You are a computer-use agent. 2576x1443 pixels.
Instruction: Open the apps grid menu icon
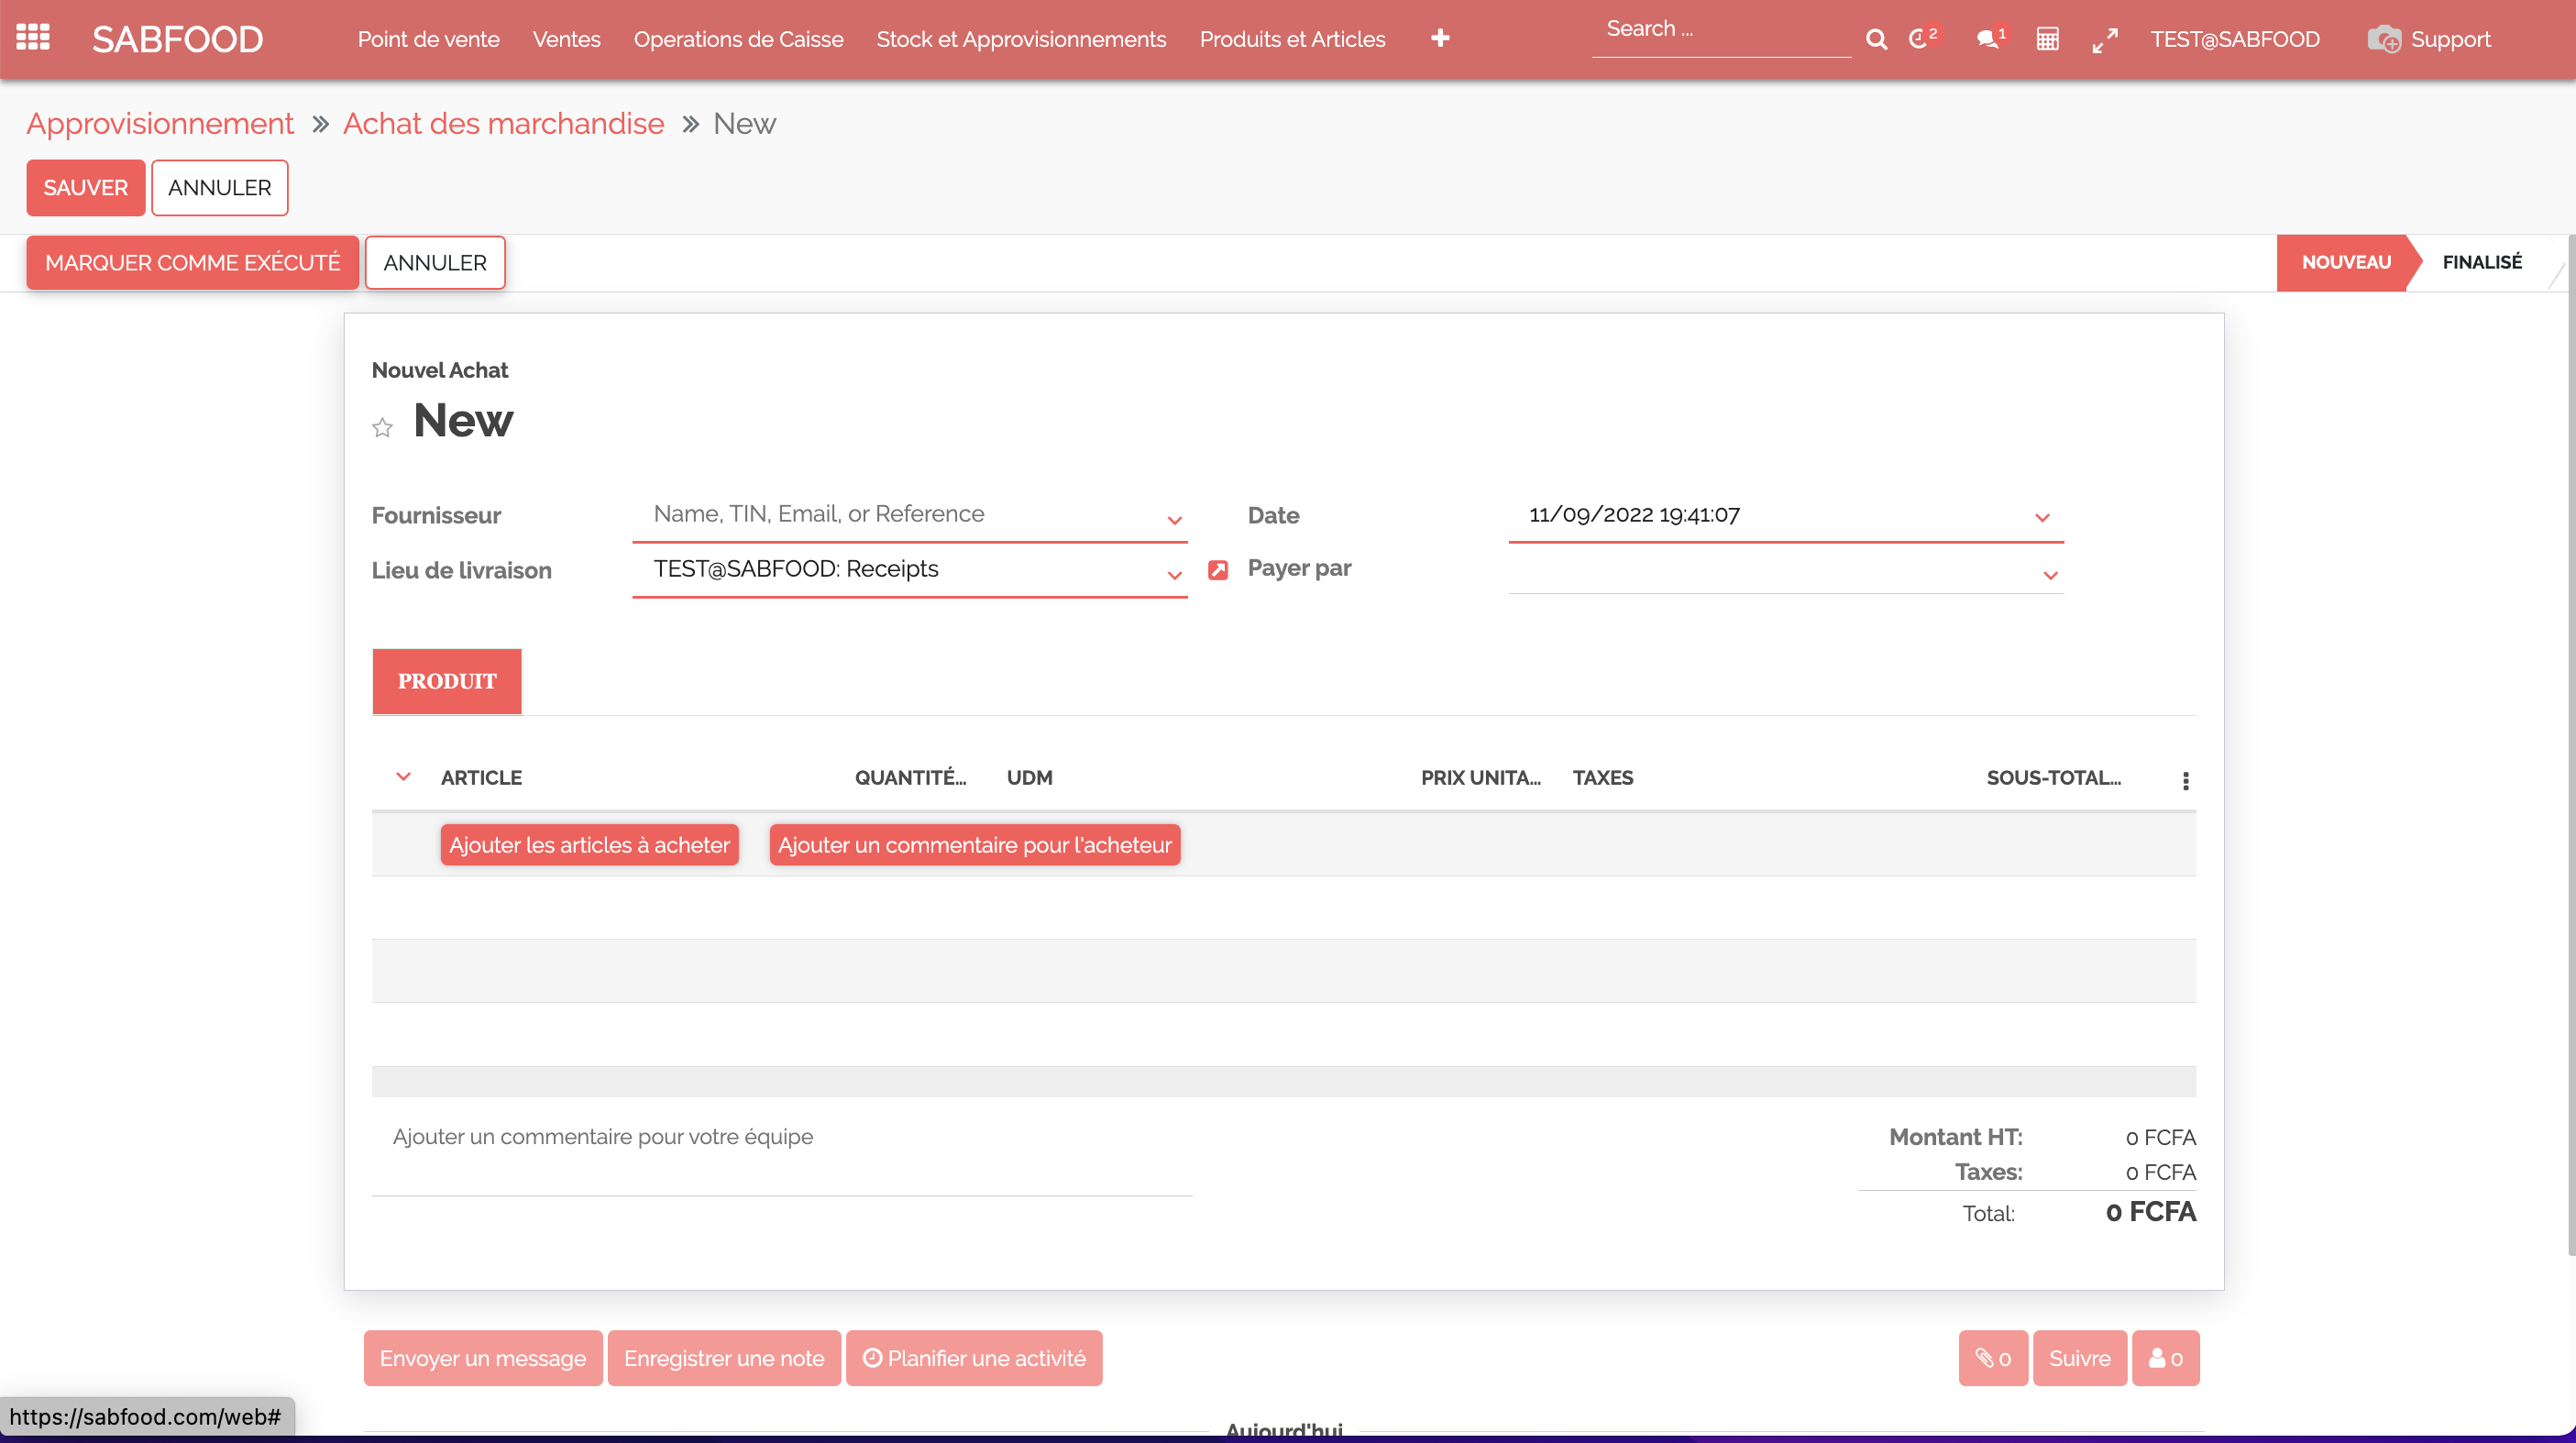33,38
